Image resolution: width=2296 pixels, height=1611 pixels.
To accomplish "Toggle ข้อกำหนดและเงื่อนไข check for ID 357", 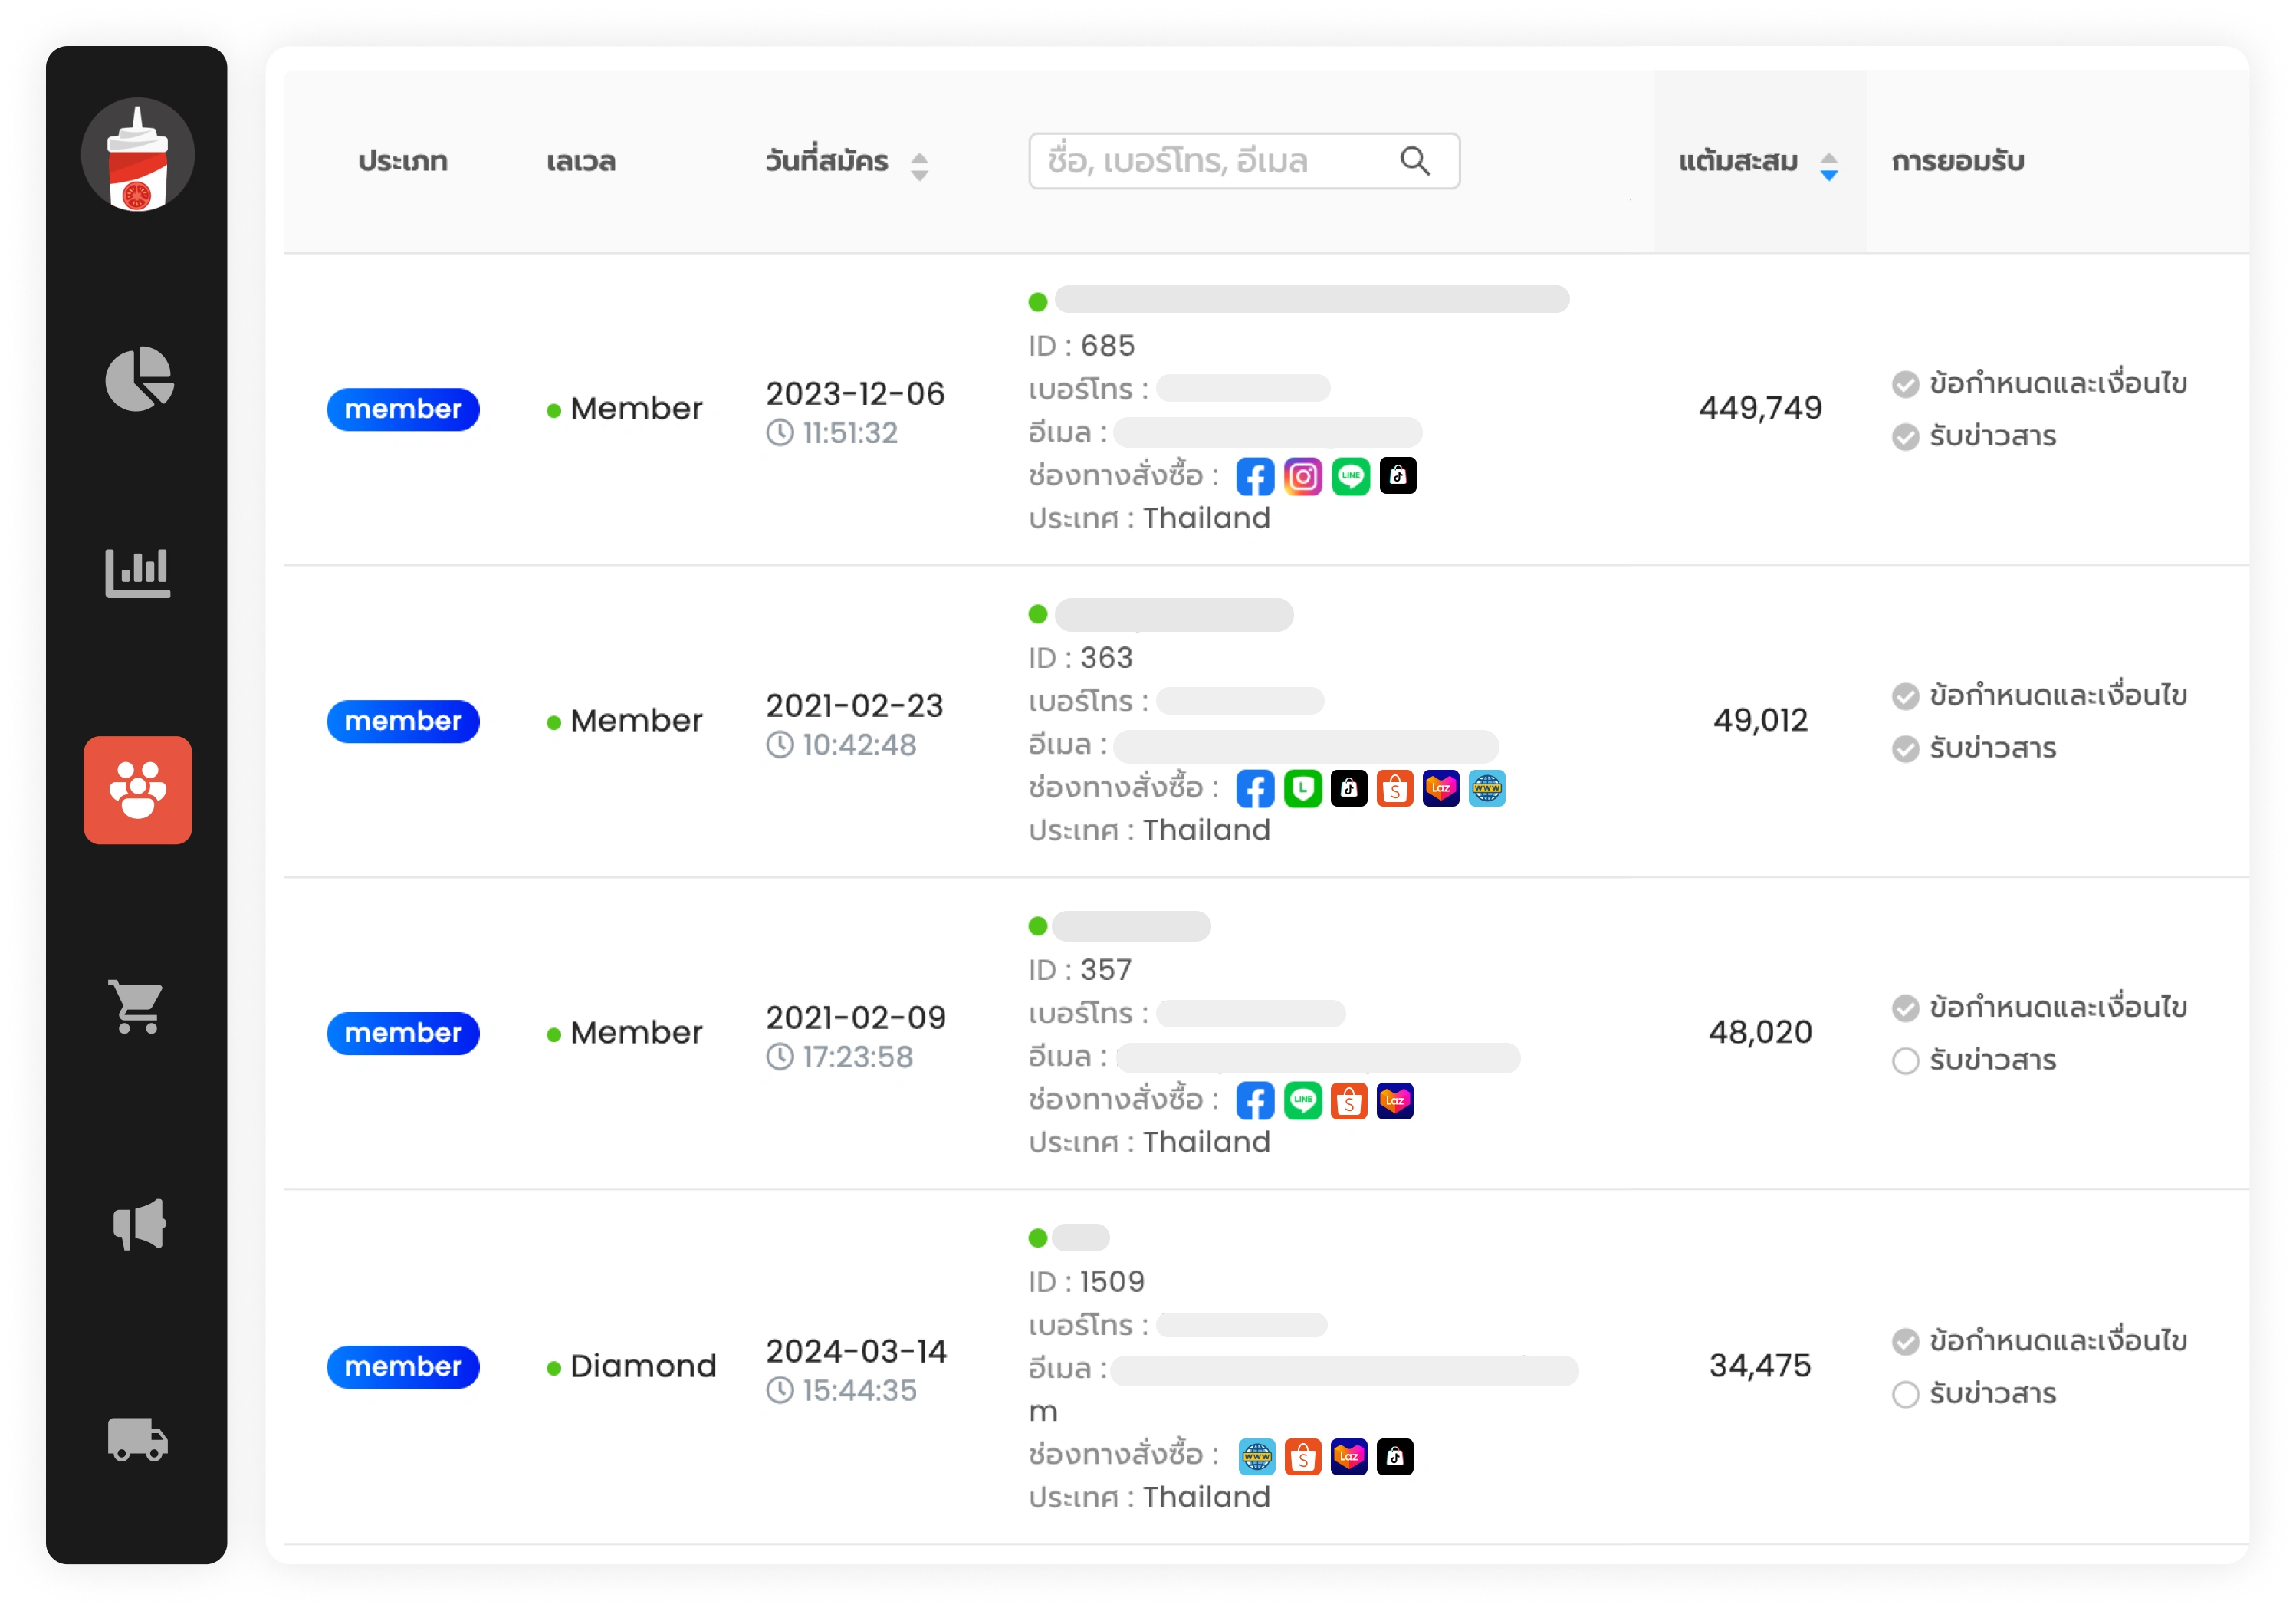I will pos(1906,1008).
